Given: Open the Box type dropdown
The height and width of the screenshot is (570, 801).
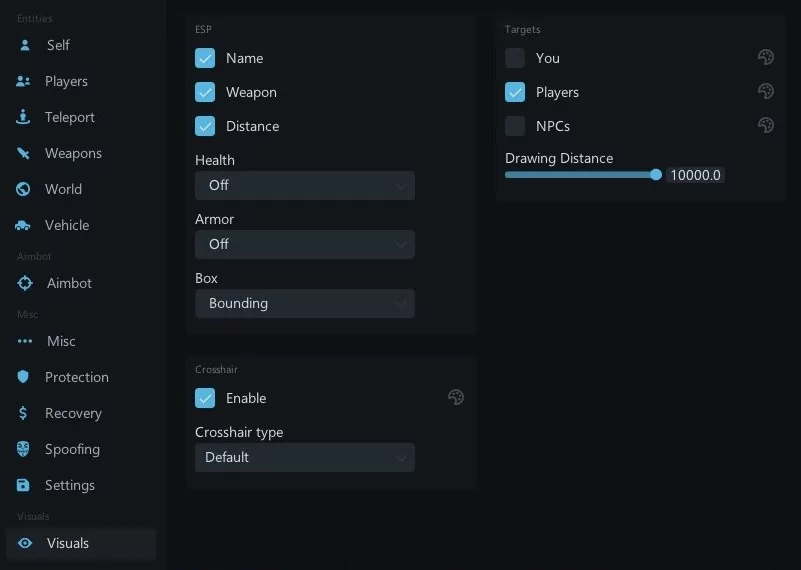Looking at the screenshot, I should (305, 303).
